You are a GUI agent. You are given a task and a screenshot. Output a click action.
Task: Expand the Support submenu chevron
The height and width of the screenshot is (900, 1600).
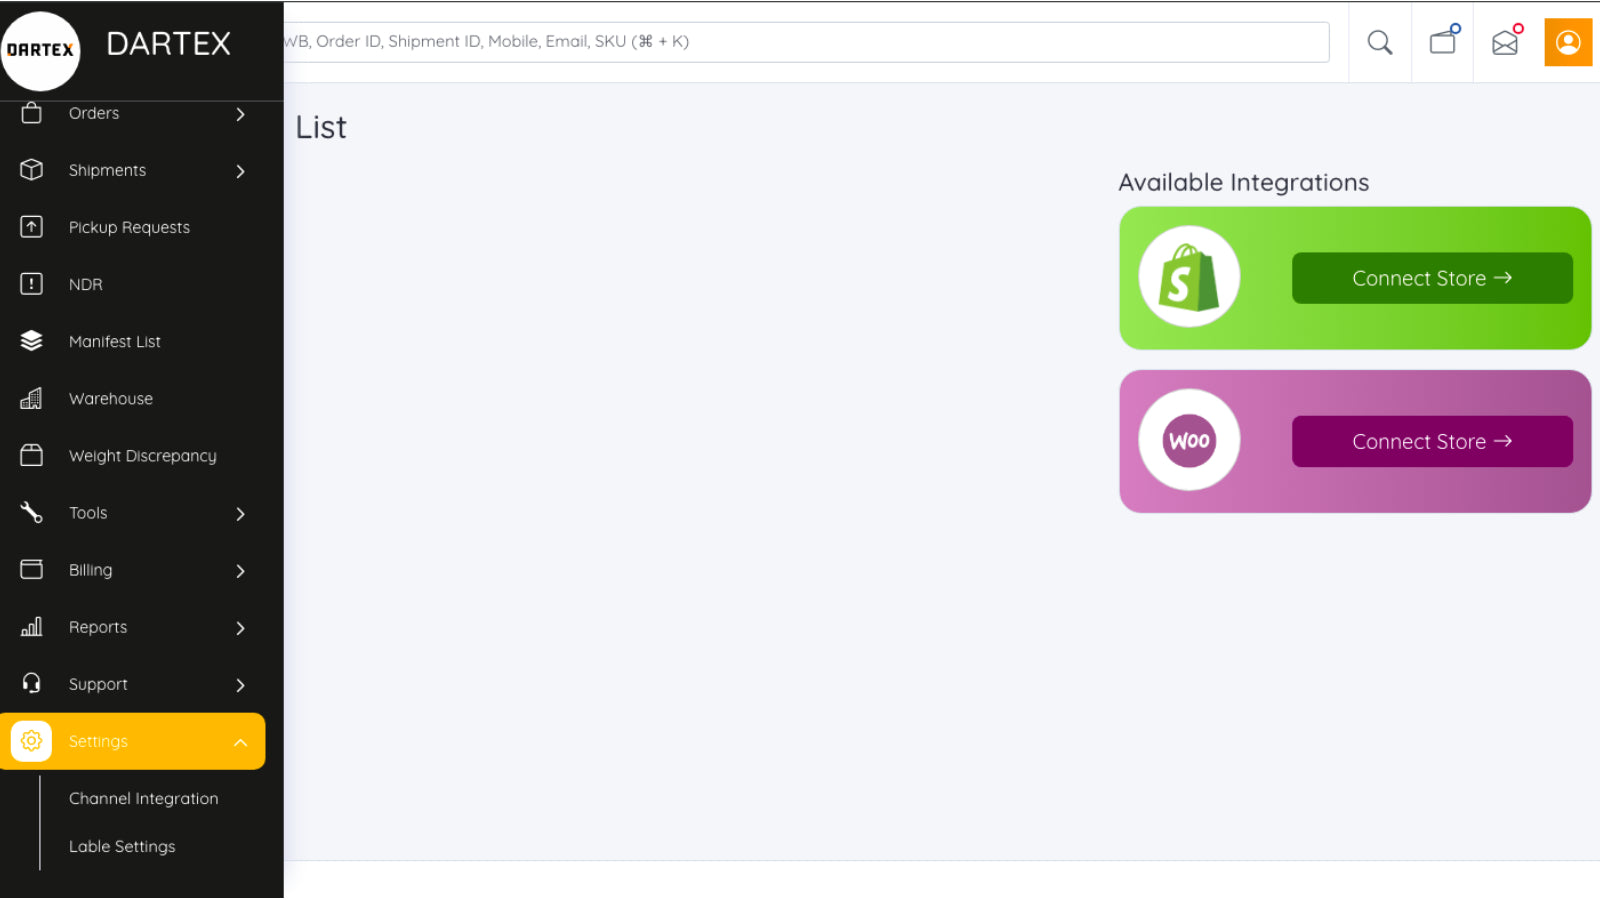[x=240, y=685]
